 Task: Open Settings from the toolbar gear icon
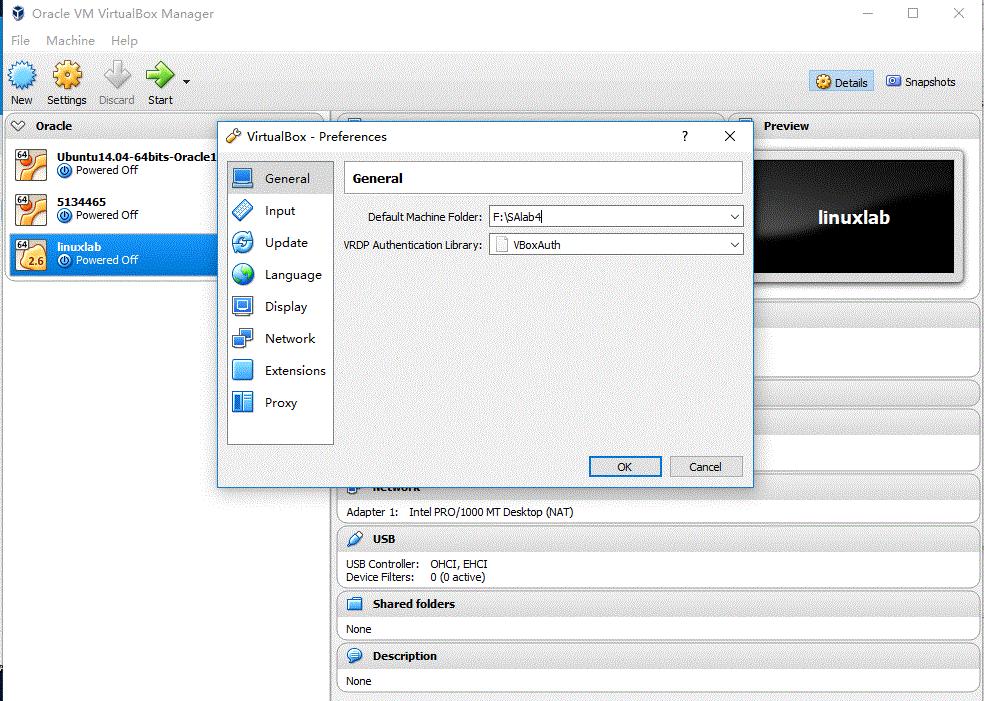(x=67, y=75)
